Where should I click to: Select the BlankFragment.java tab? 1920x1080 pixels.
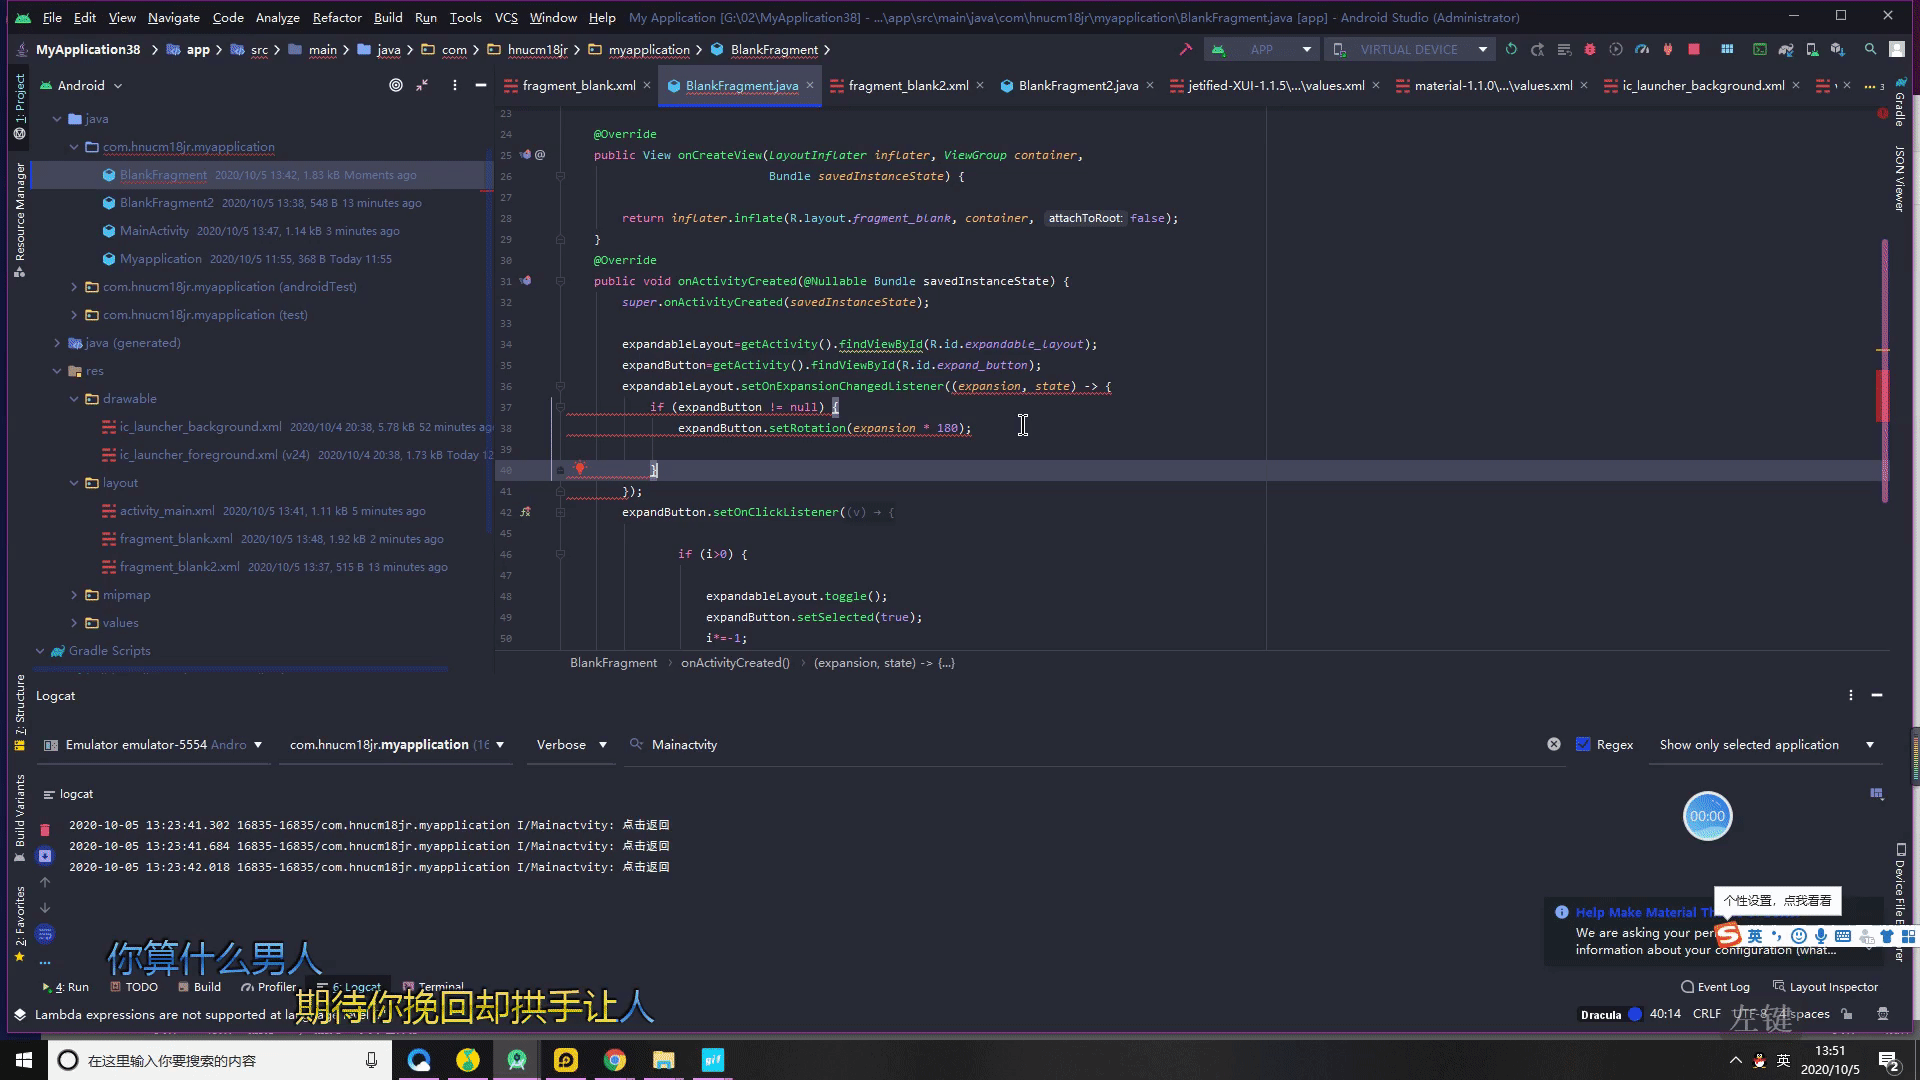point(741,84)
